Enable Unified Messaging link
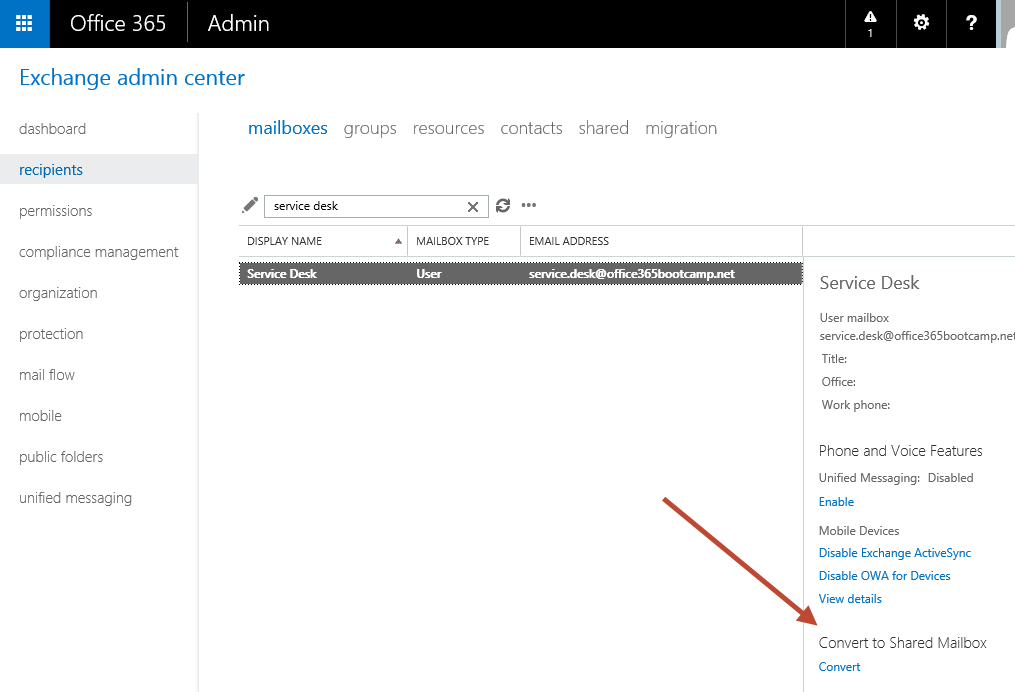This screenshot has height=692, width=1015. tap(836, 502)
